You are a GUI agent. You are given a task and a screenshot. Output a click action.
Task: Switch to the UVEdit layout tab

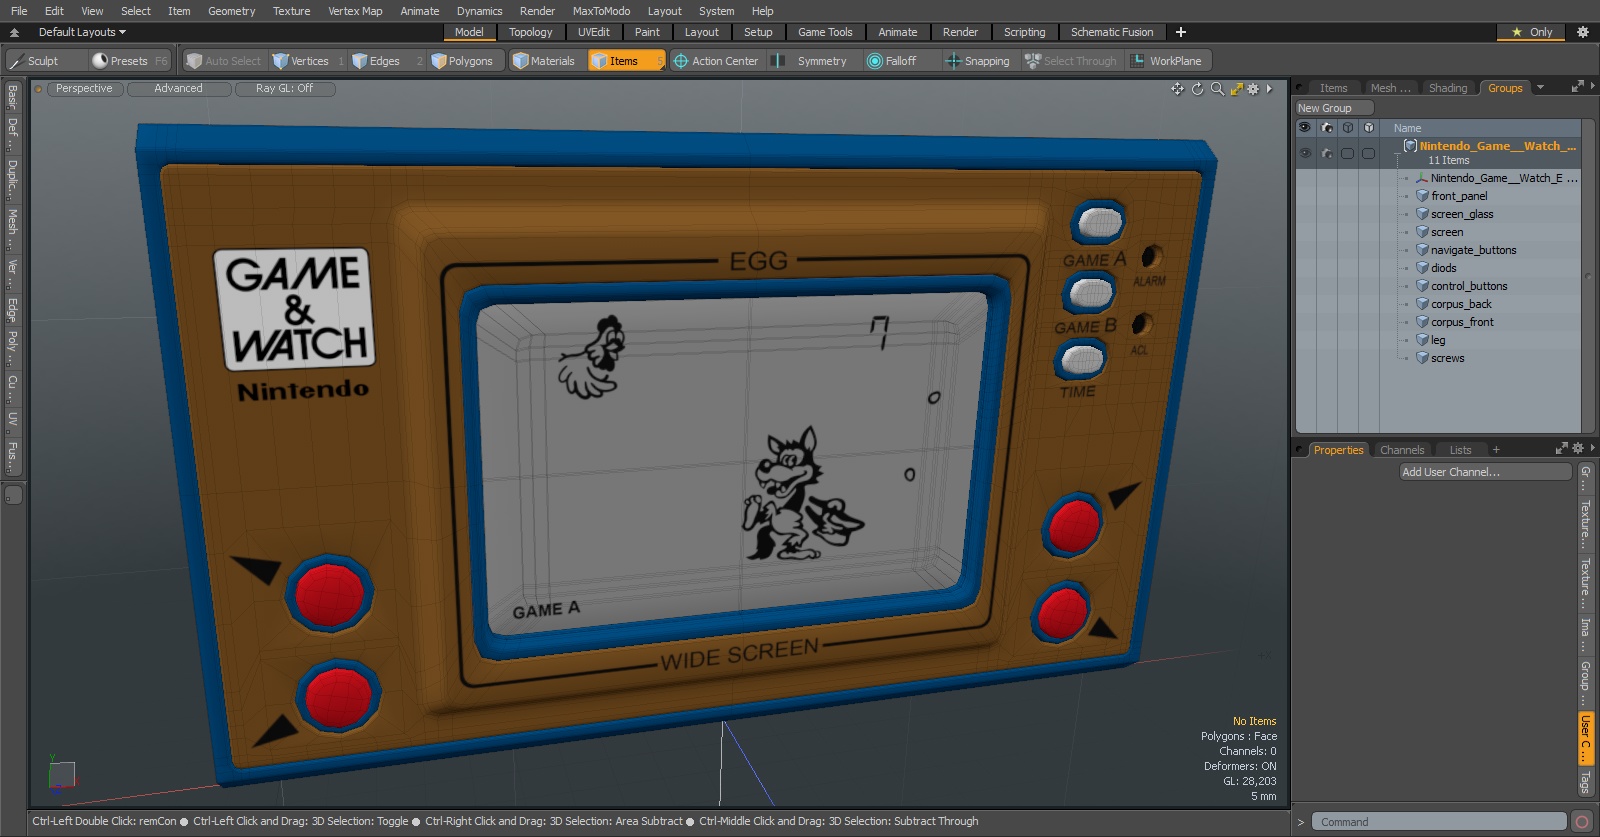593,32
